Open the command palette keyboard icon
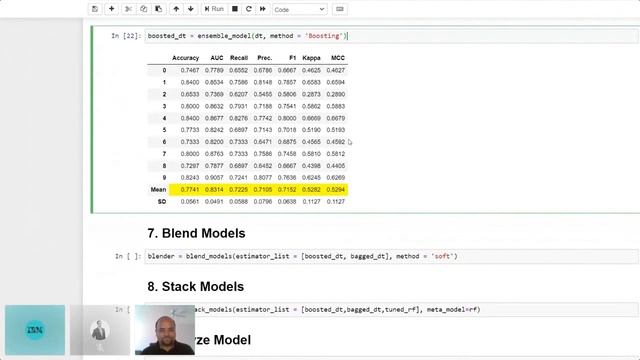 pos(340,9)
